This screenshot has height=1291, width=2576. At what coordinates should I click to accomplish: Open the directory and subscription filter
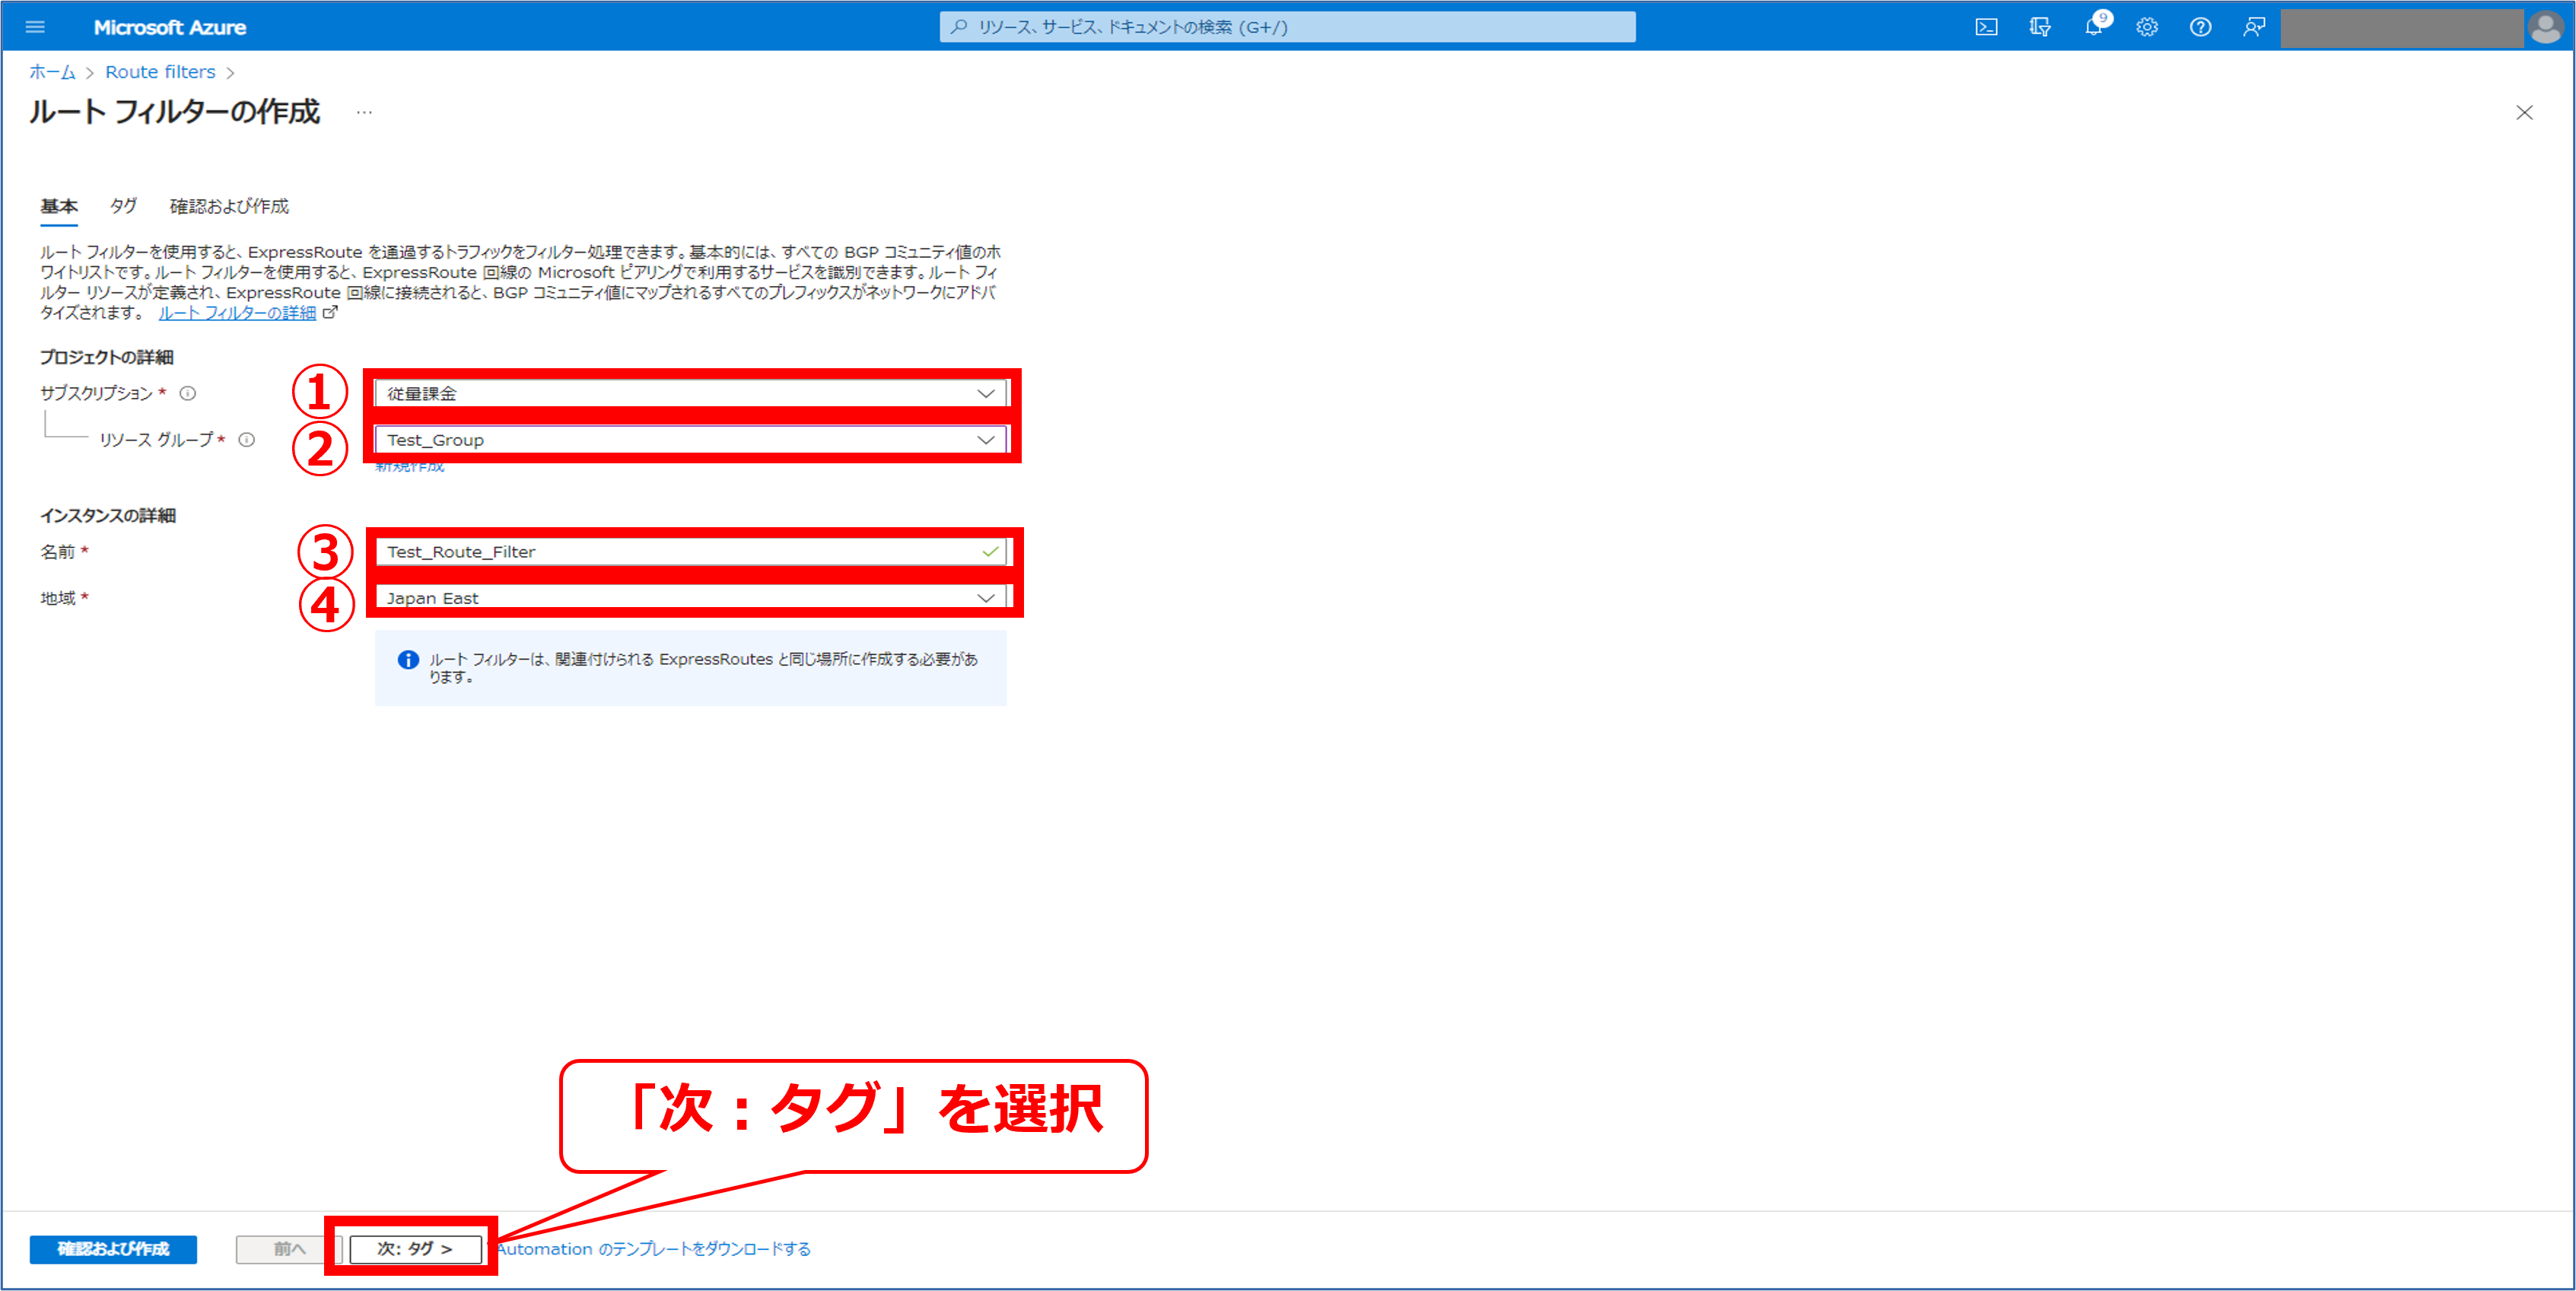click(x=2040, y=27)
